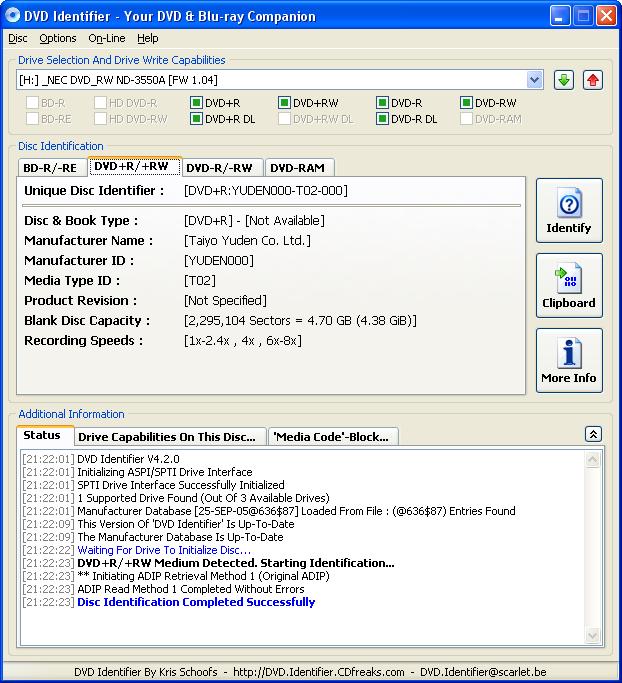This screenshot has height=683, width=622.
Task: Click the Product Revision Not Specified value
Action: point(225,301)
